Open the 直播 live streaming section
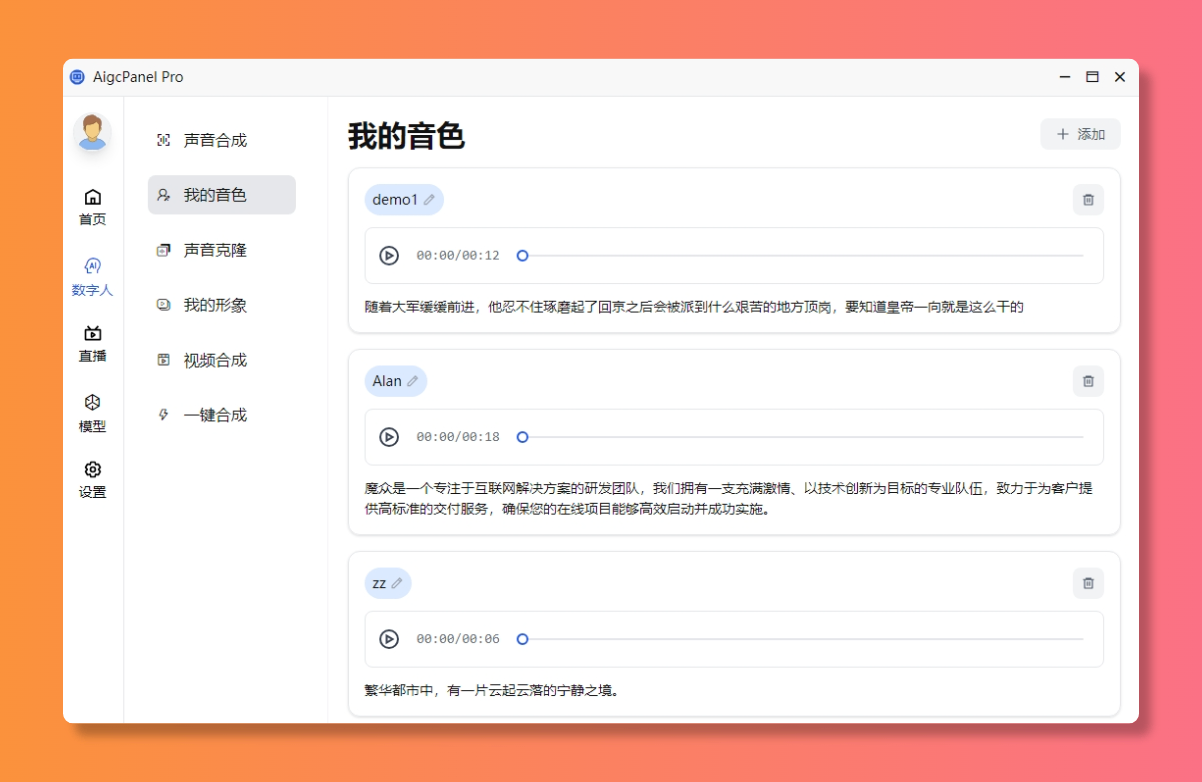The height and width of the screenshot is (782, 1202). point(92,343)
